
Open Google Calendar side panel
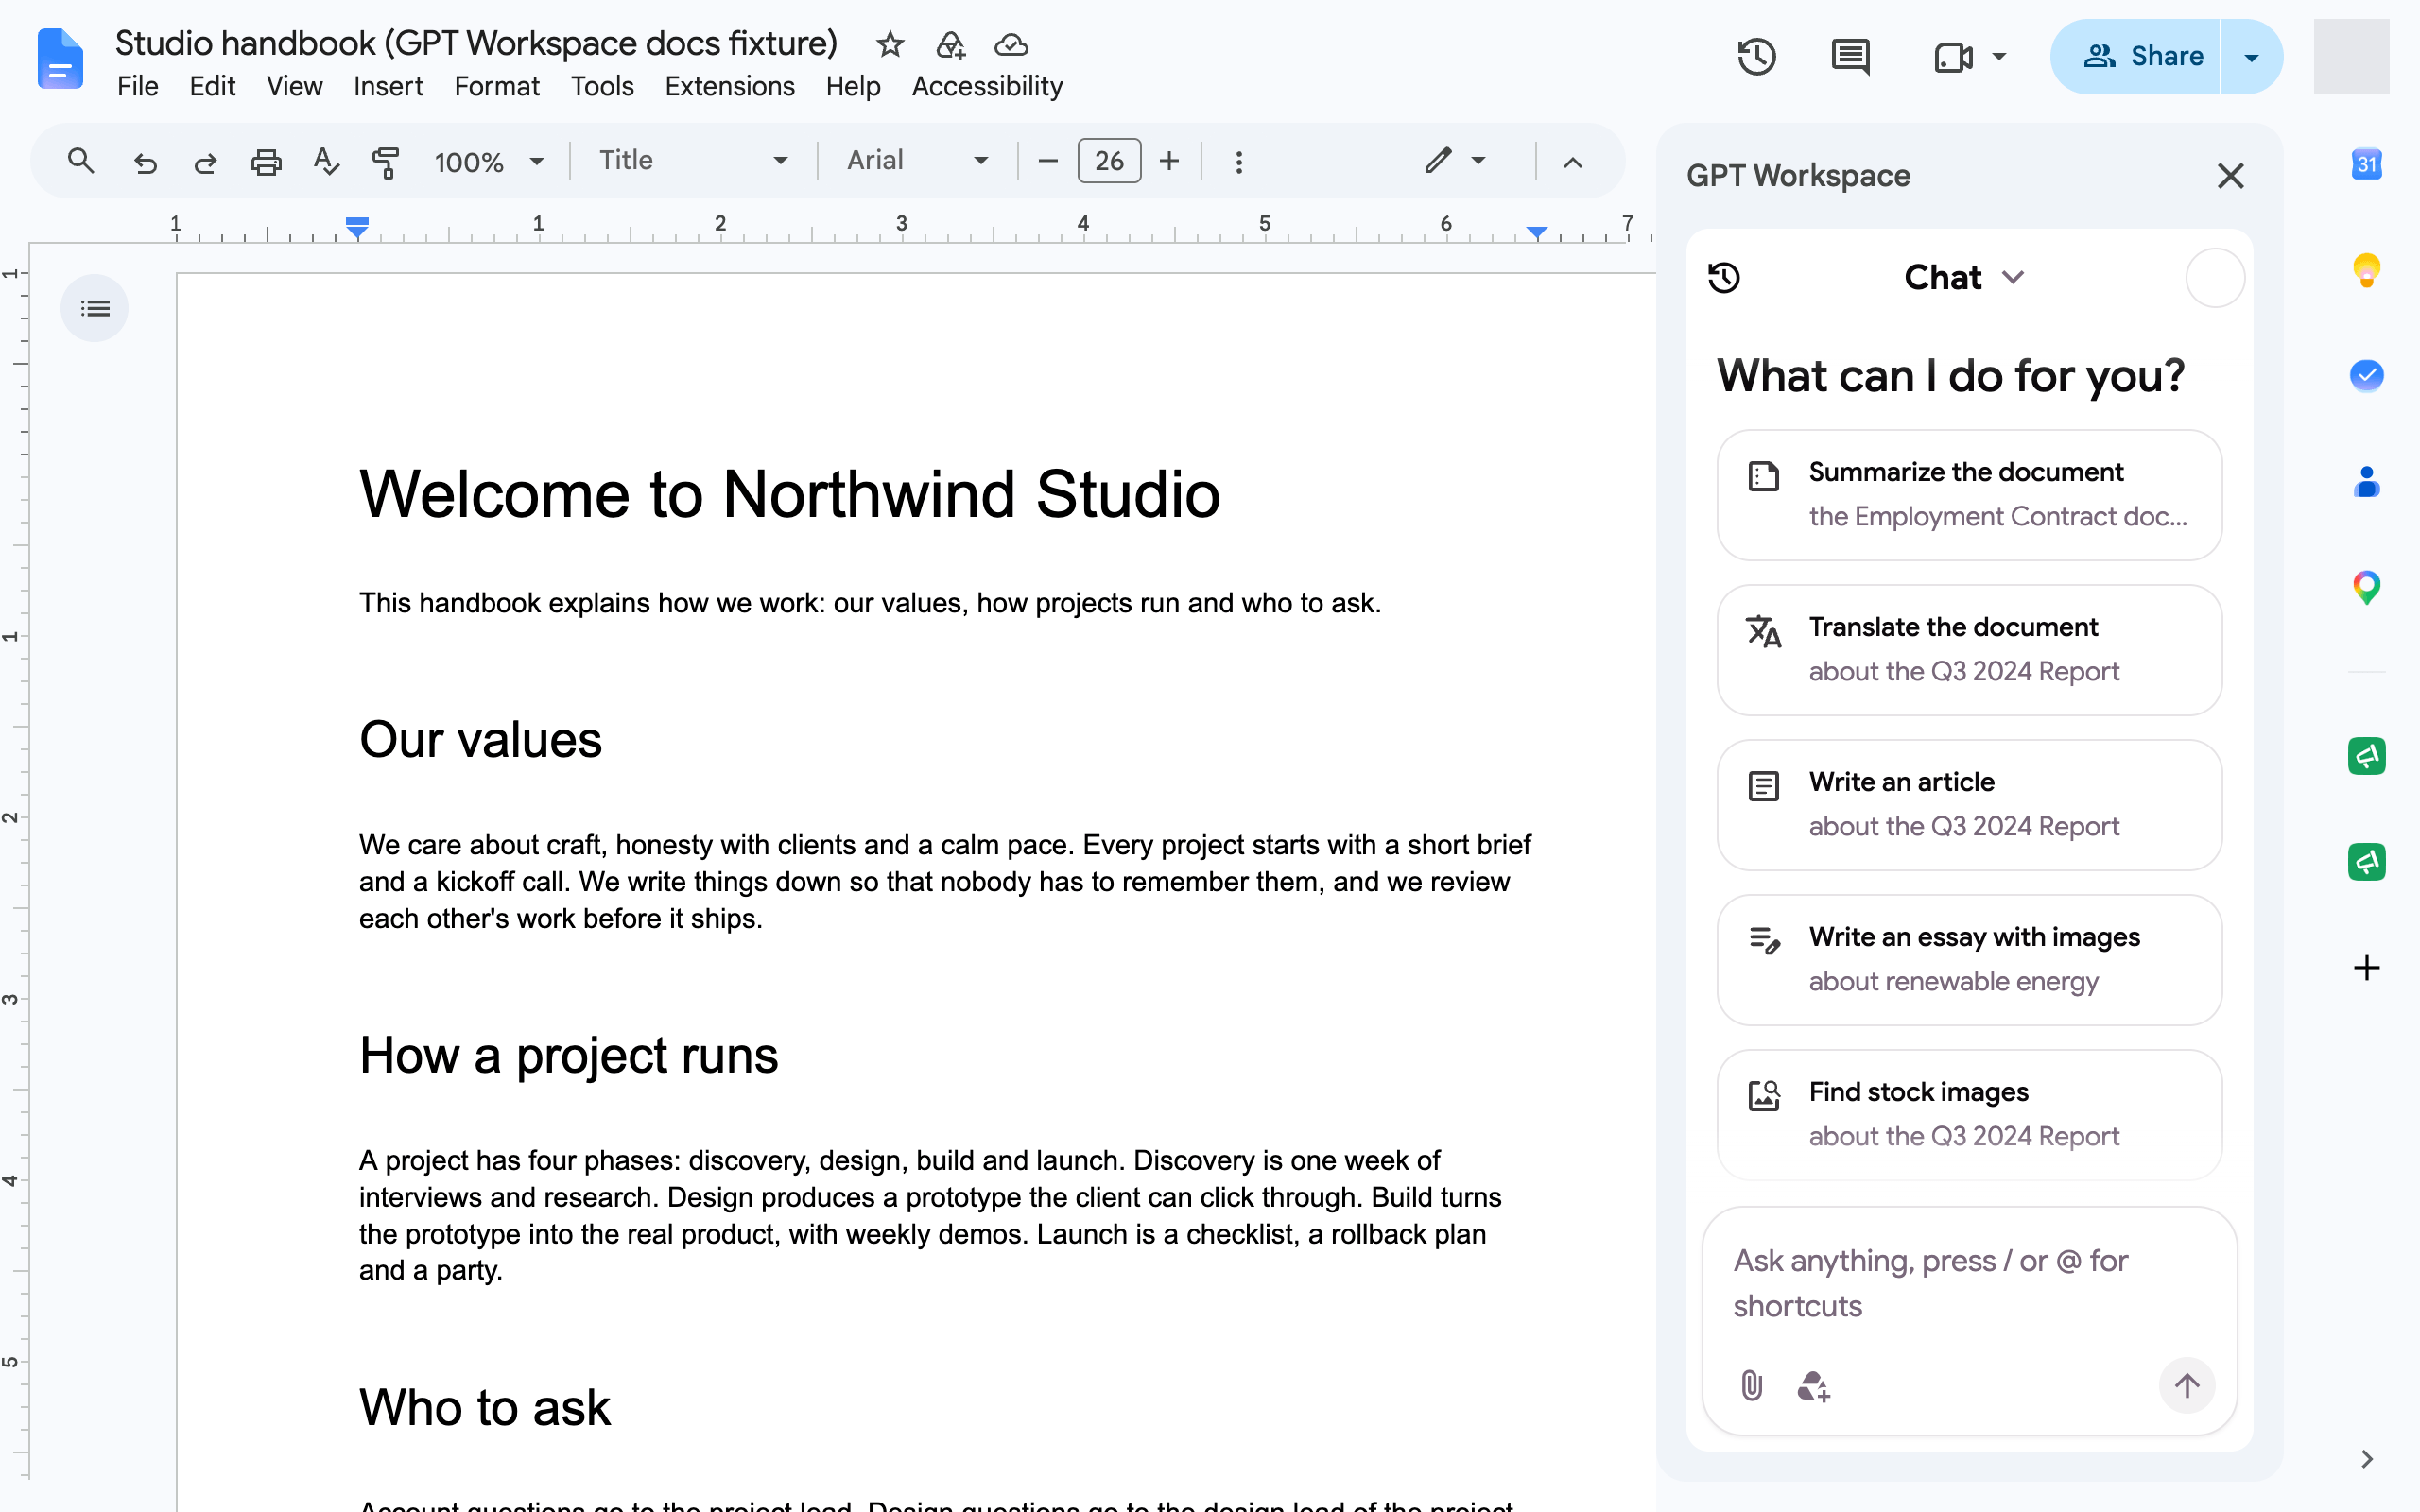tap(2366, 164)
